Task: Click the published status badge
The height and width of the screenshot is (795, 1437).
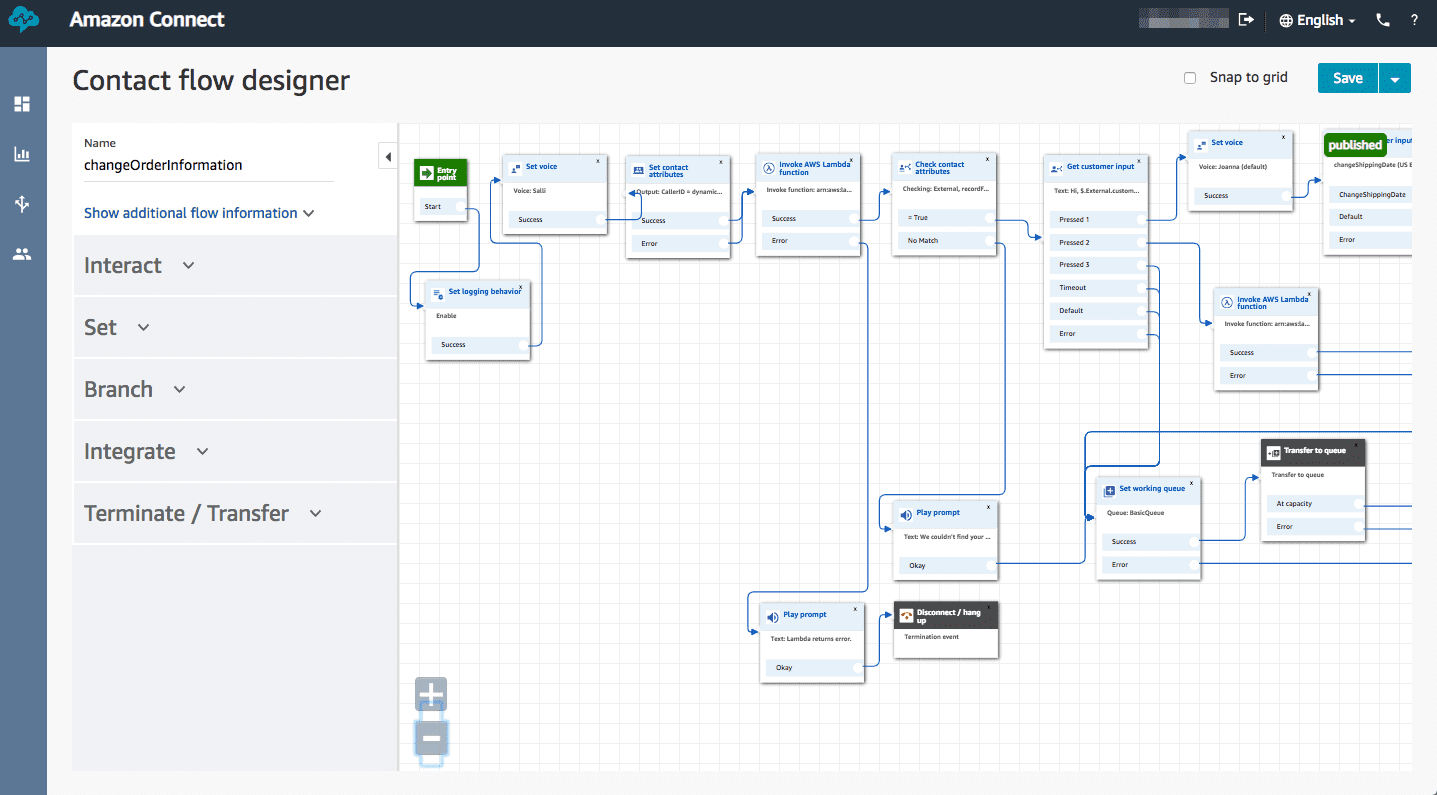Action: (1355, 145)
